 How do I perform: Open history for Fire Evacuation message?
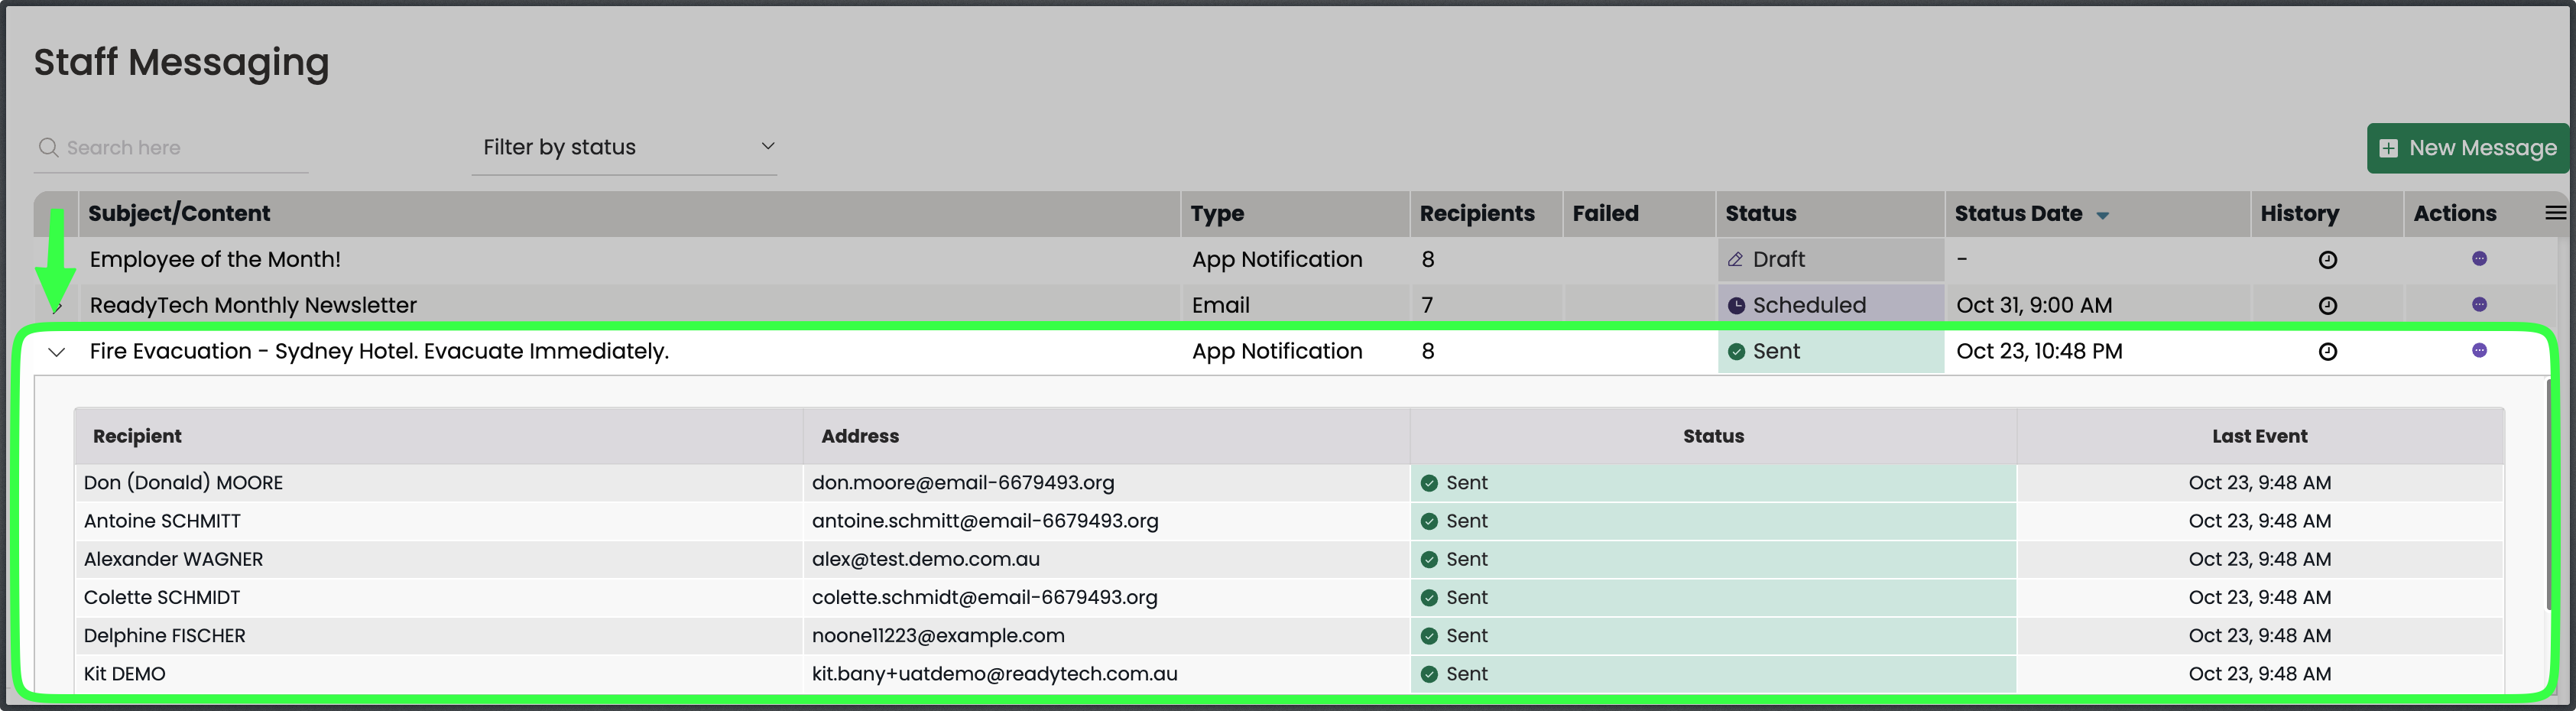point(2327,352)
